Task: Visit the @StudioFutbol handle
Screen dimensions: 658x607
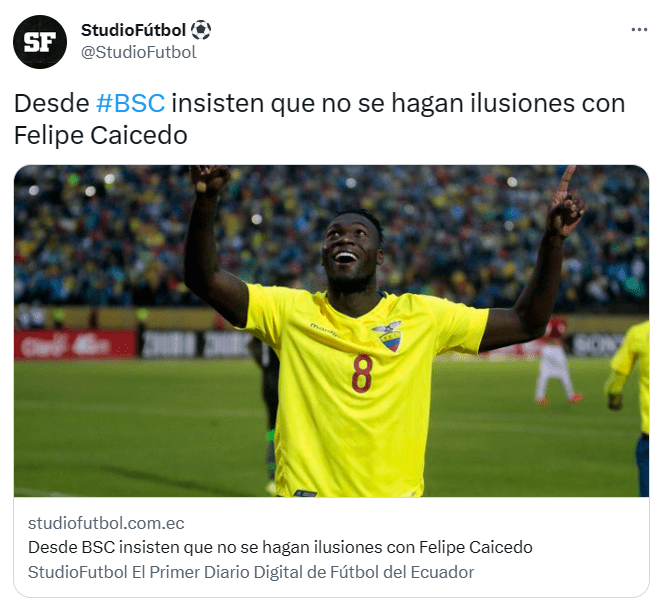Action: [x=138, y=52]
